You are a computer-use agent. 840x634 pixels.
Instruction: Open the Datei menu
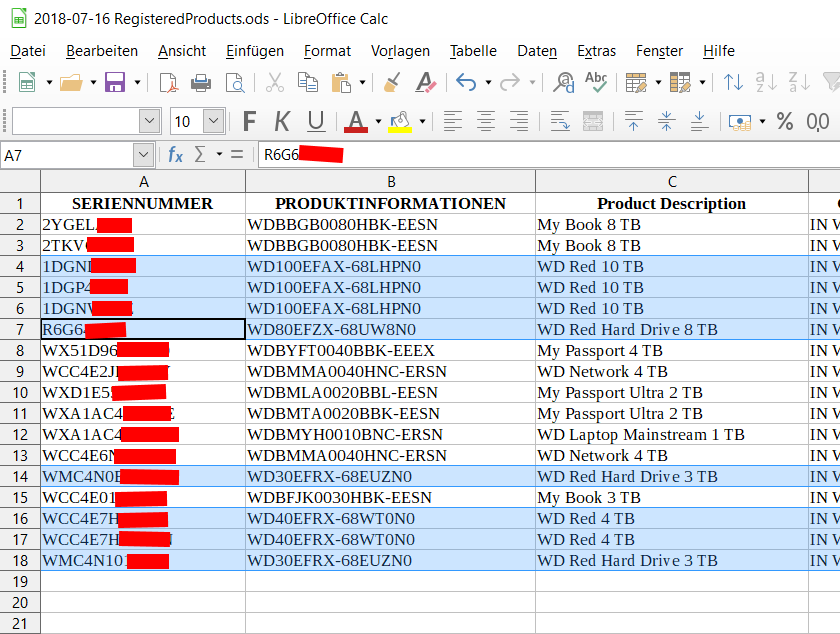click(28, 51)
